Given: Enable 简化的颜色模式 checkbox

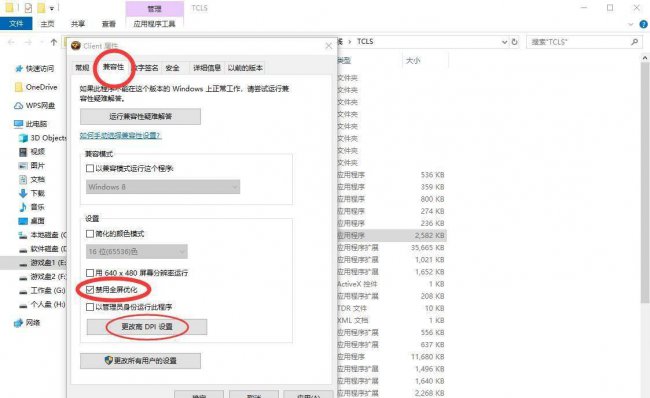Looking at the screenshot, I should (90, 234).
